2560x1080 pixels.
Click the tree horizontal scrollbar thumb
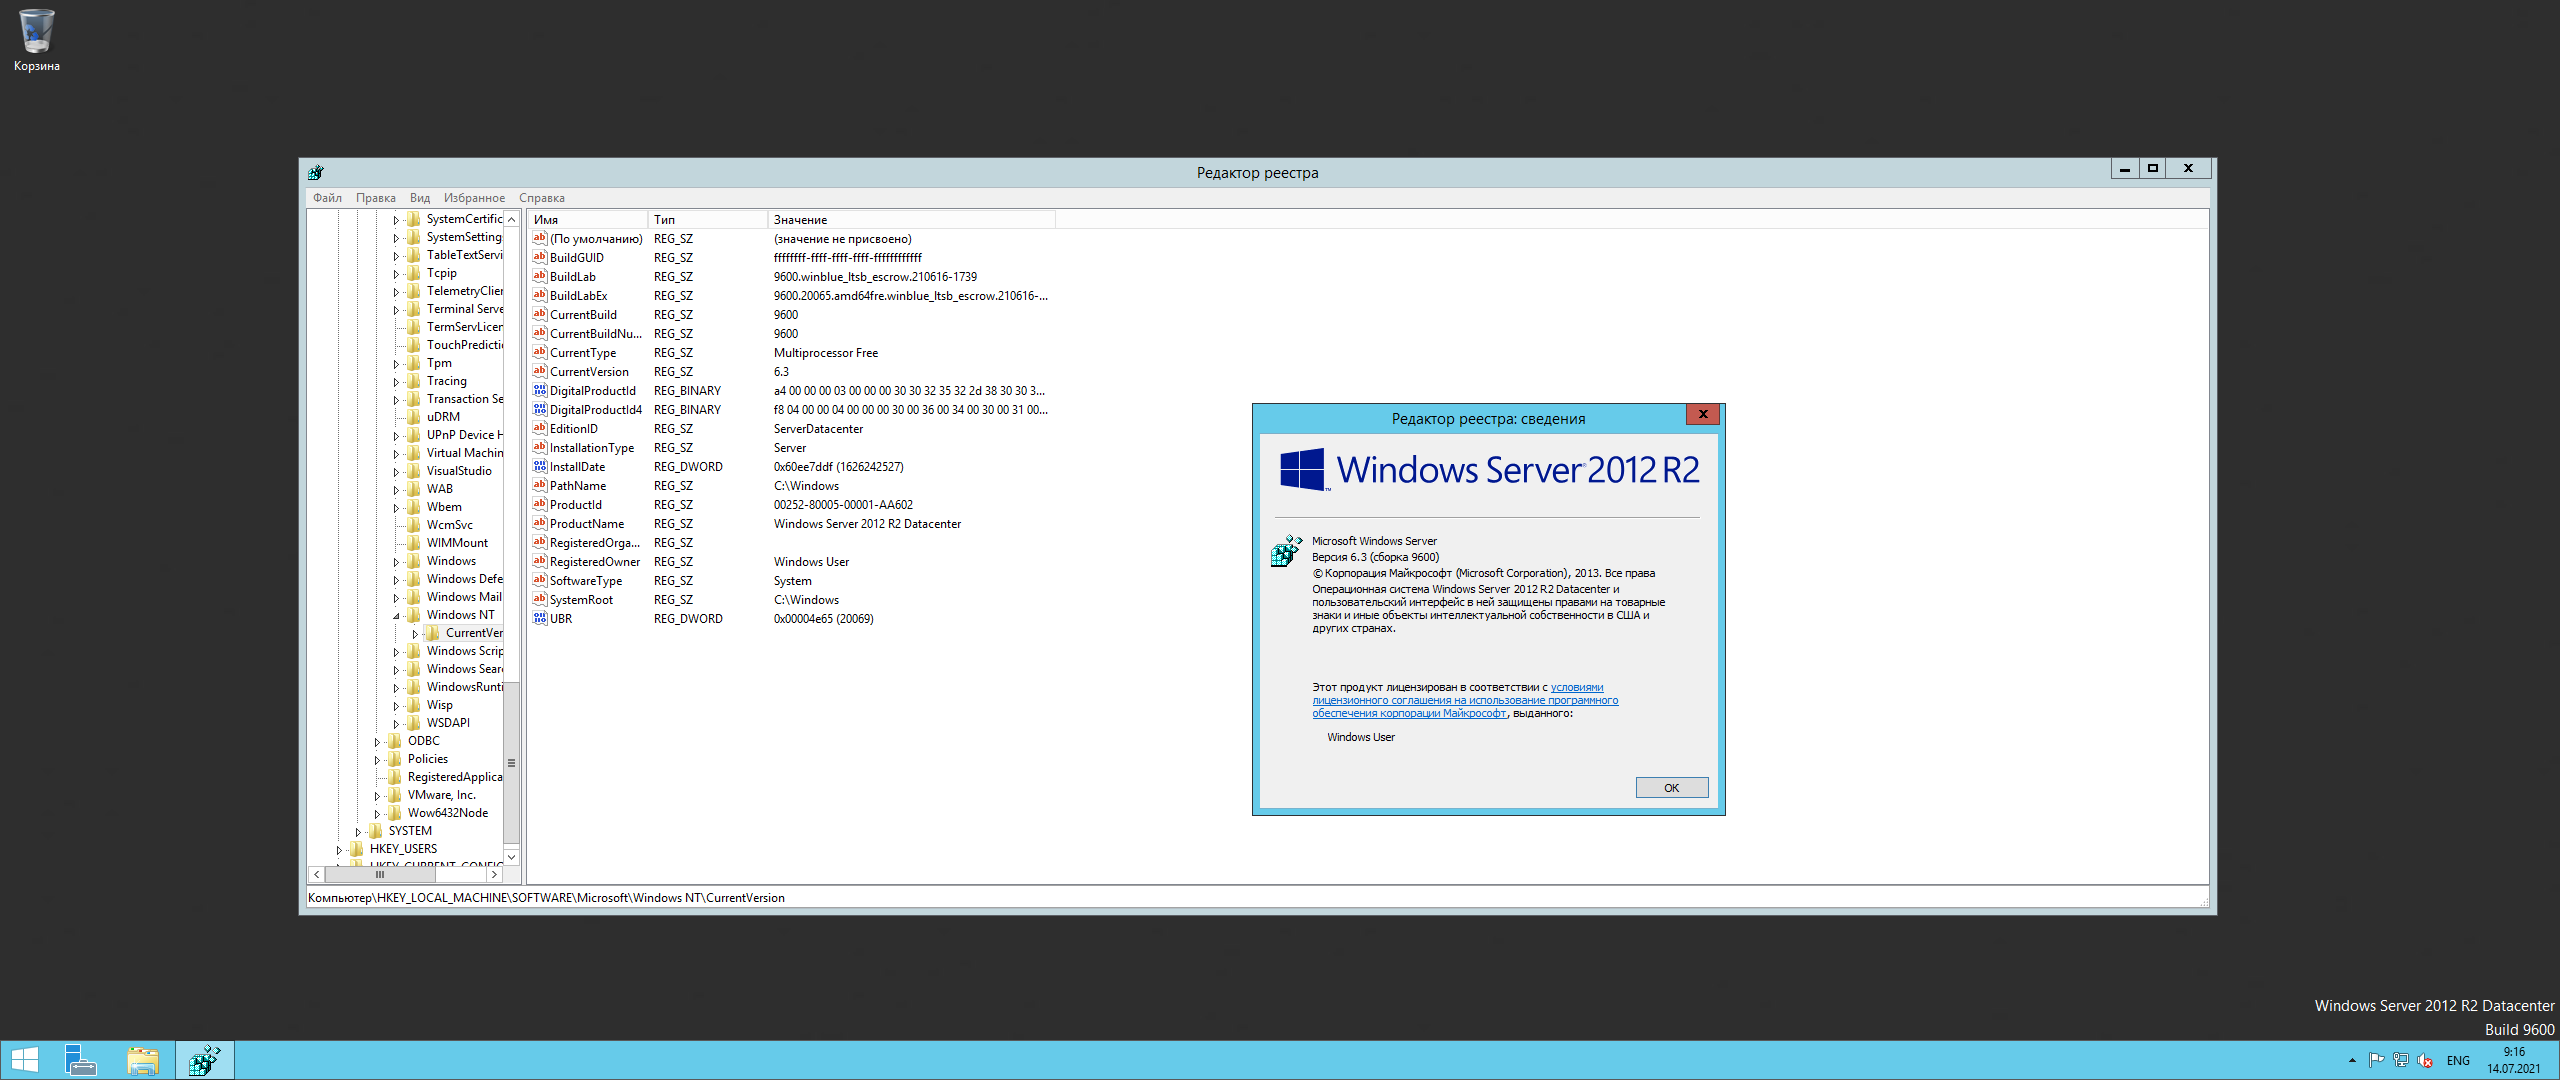click(380, 874)
